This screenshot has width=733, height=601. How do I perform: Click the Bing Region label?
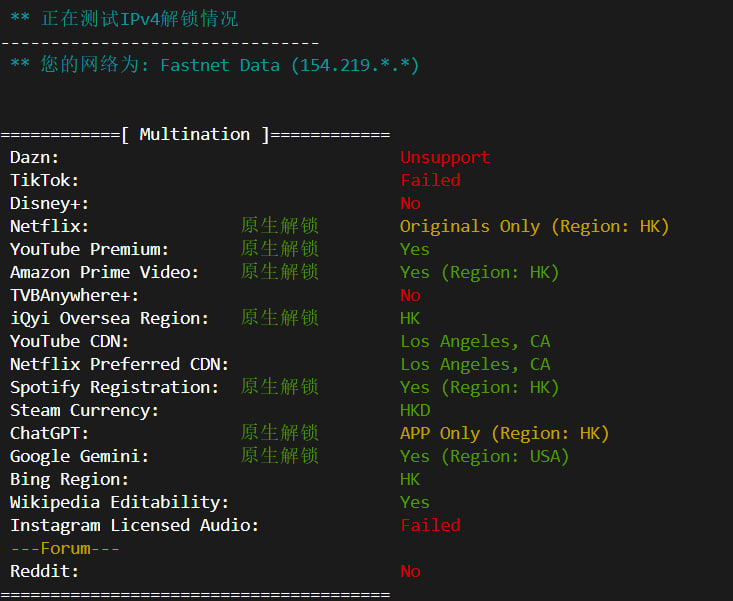[x=70, y=479]
